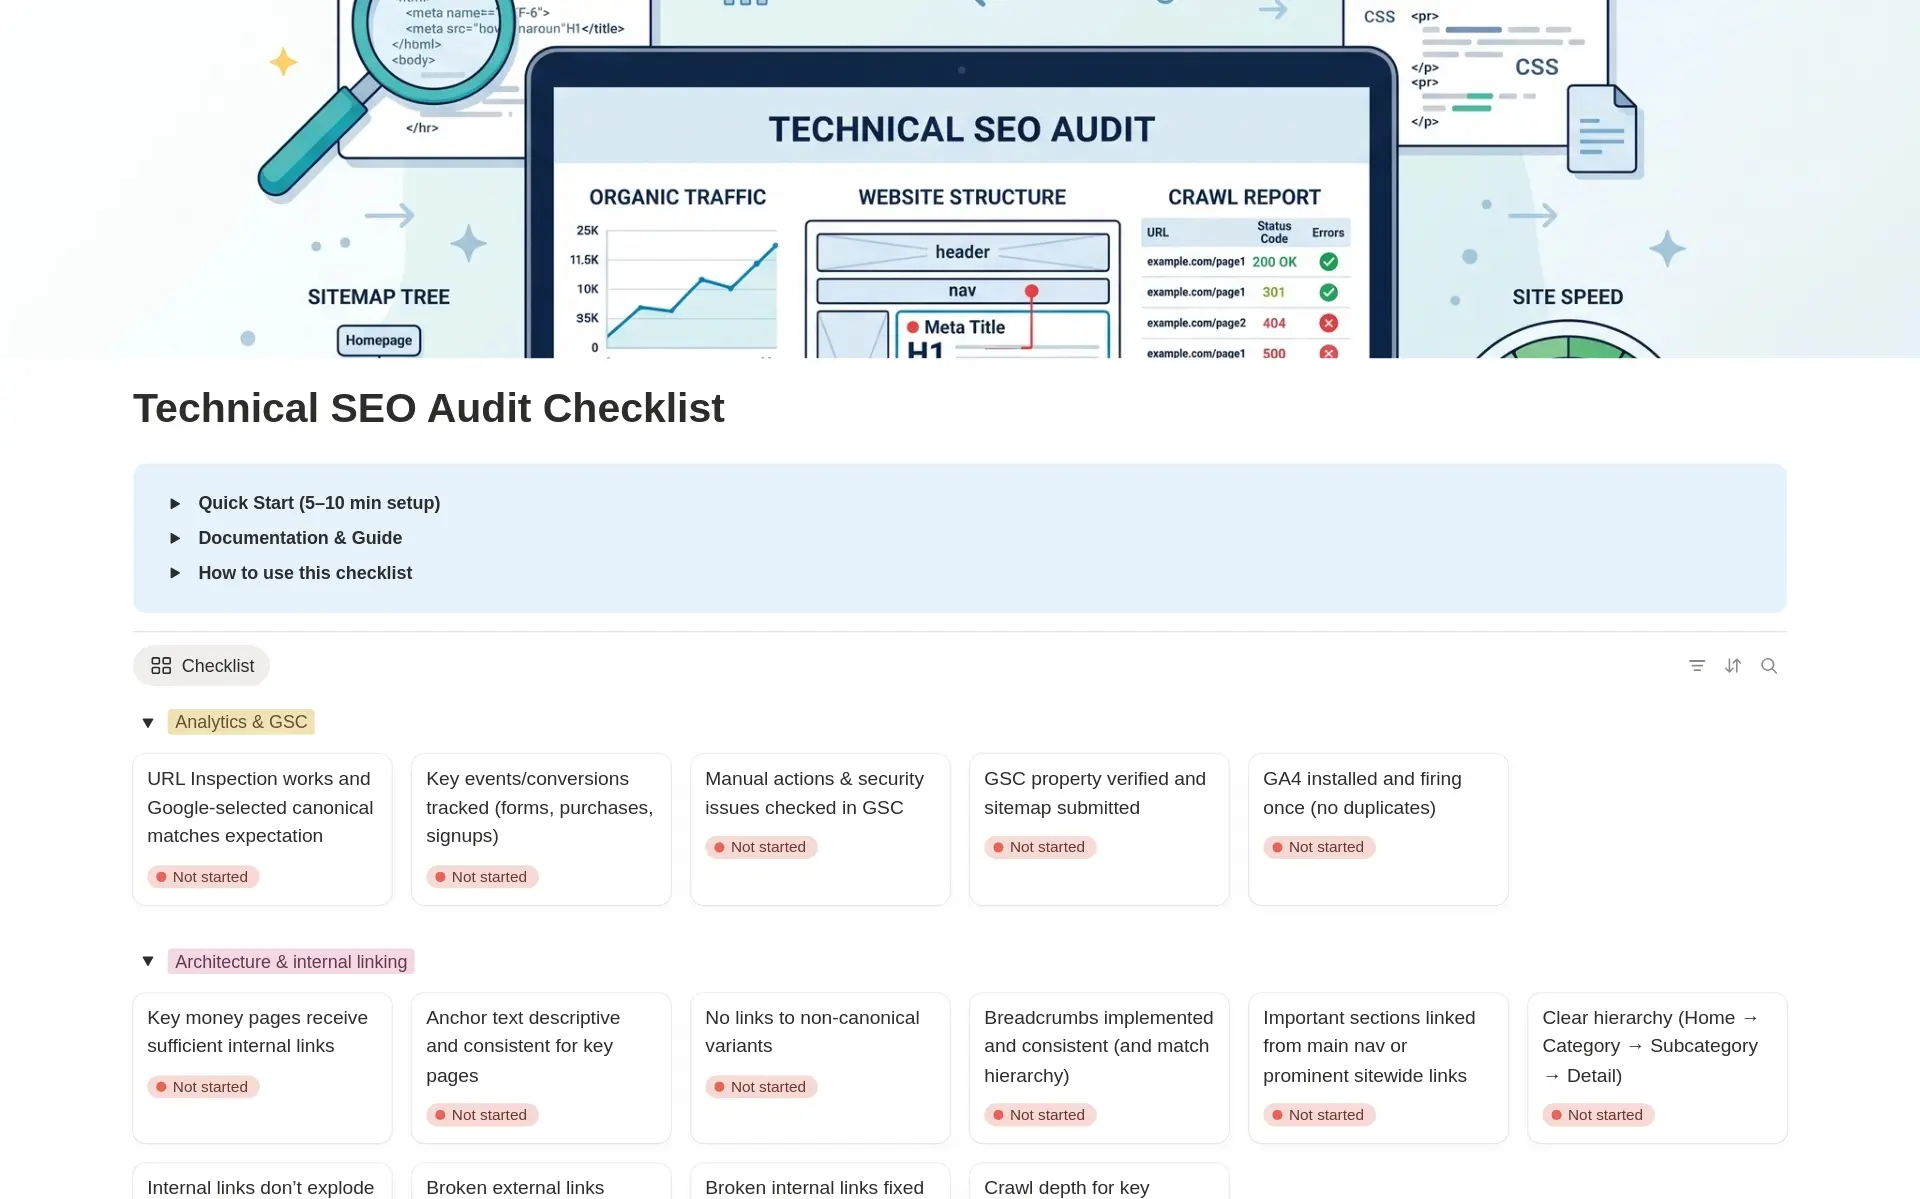Image resolution: width=1920 pixels, height=1199 pixels.
Task: Open database search magnifier icon
Action: (x=1769, y=666)
